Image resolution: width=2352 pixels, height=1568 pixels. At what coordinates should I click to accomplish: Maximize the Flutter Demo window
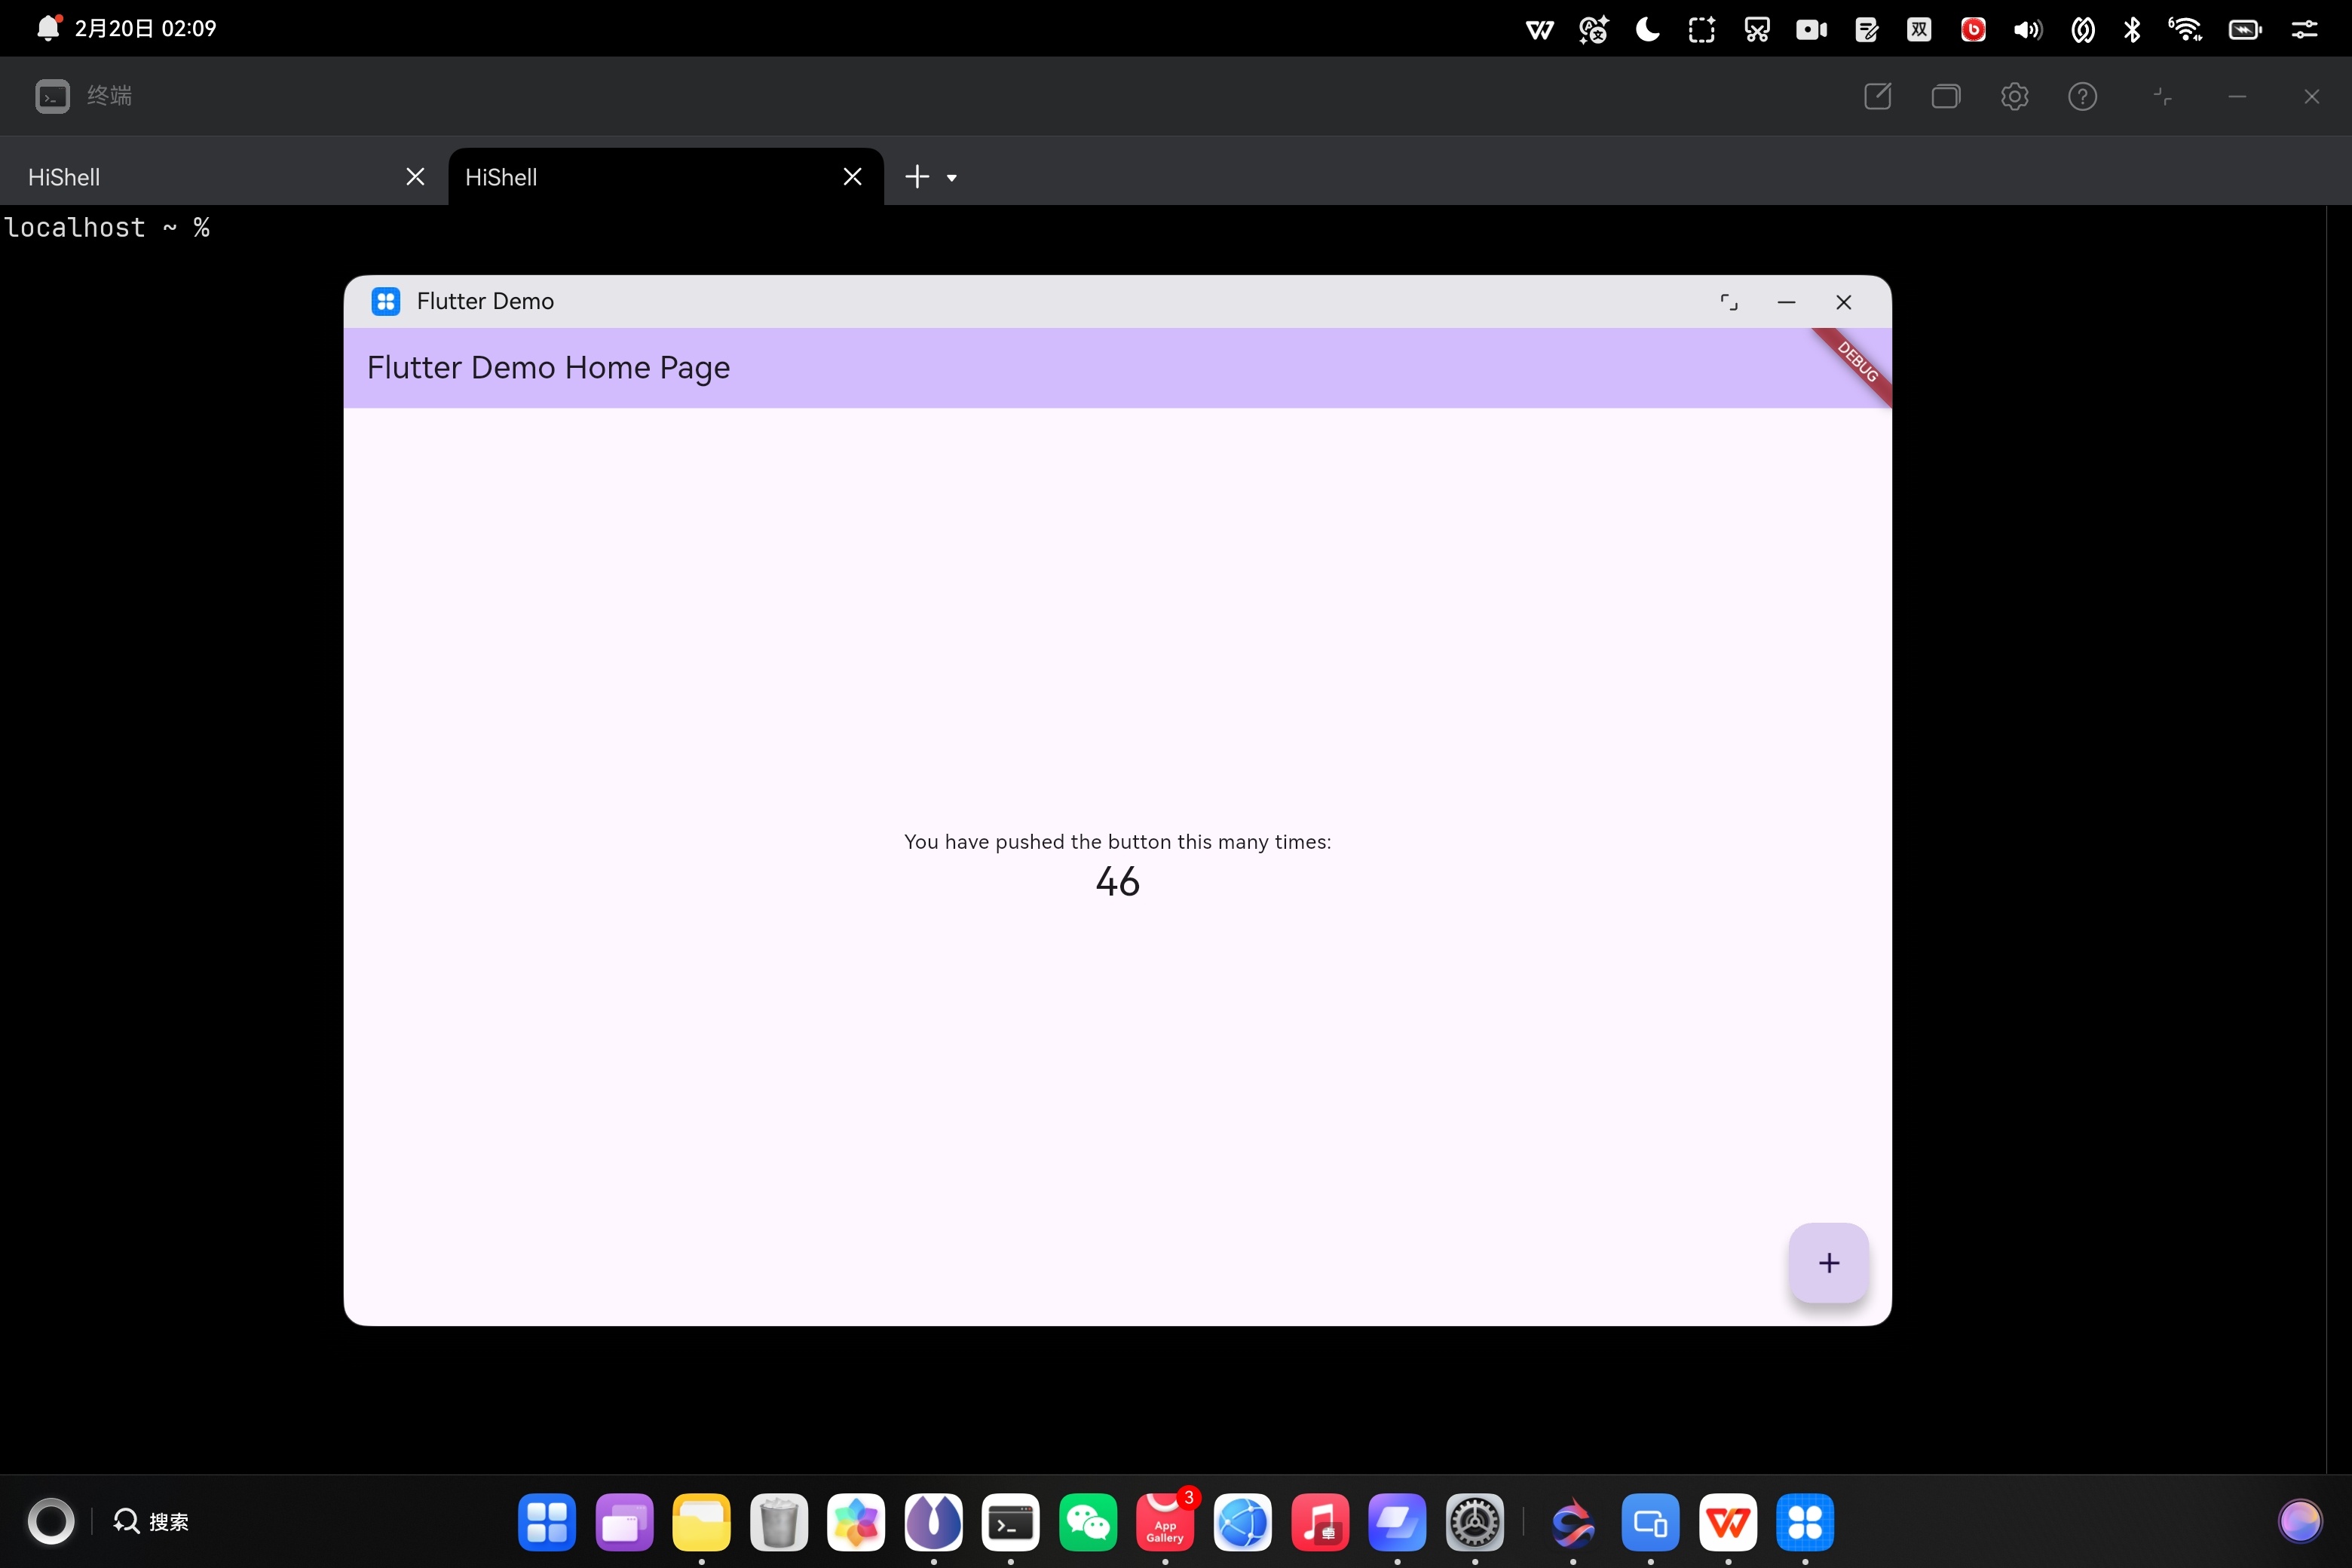point(1729,302)
